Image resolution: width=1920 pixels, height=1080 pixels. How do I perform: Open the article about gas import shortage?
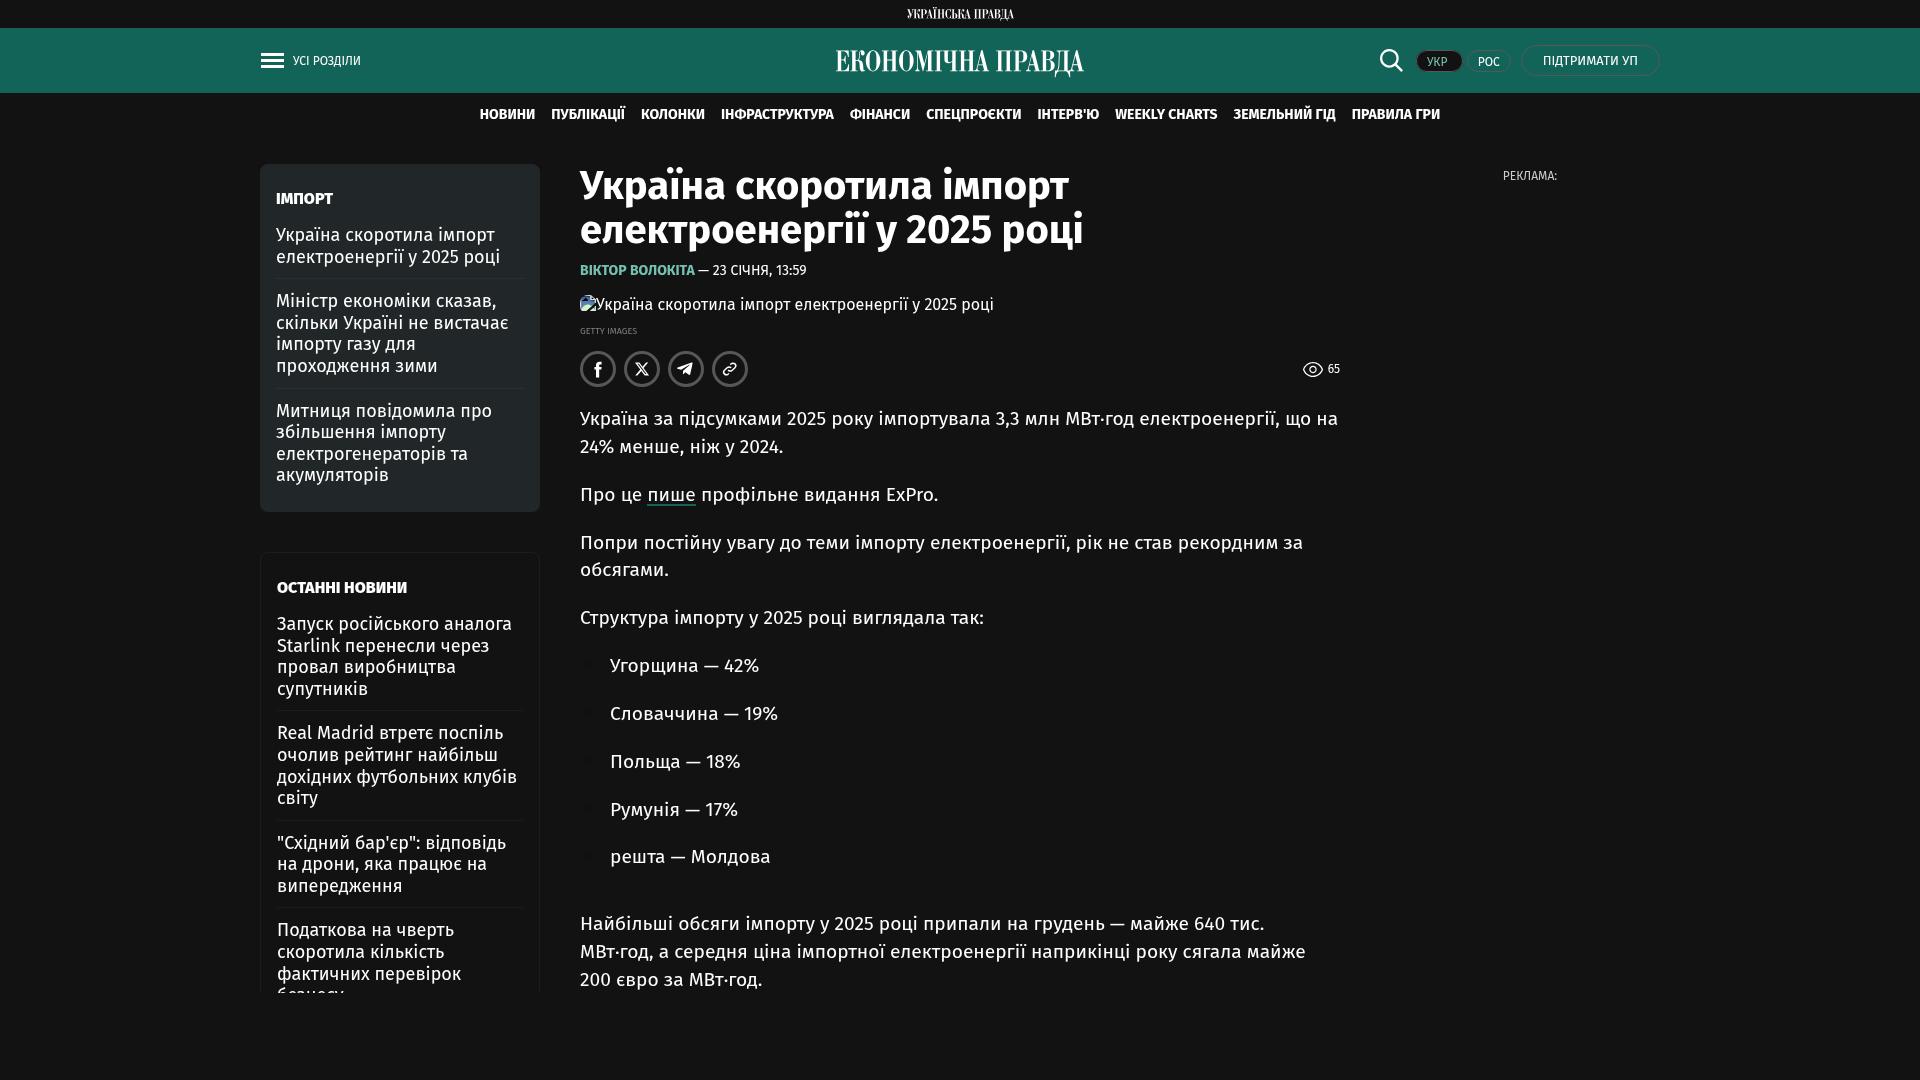tap(392, 333)
